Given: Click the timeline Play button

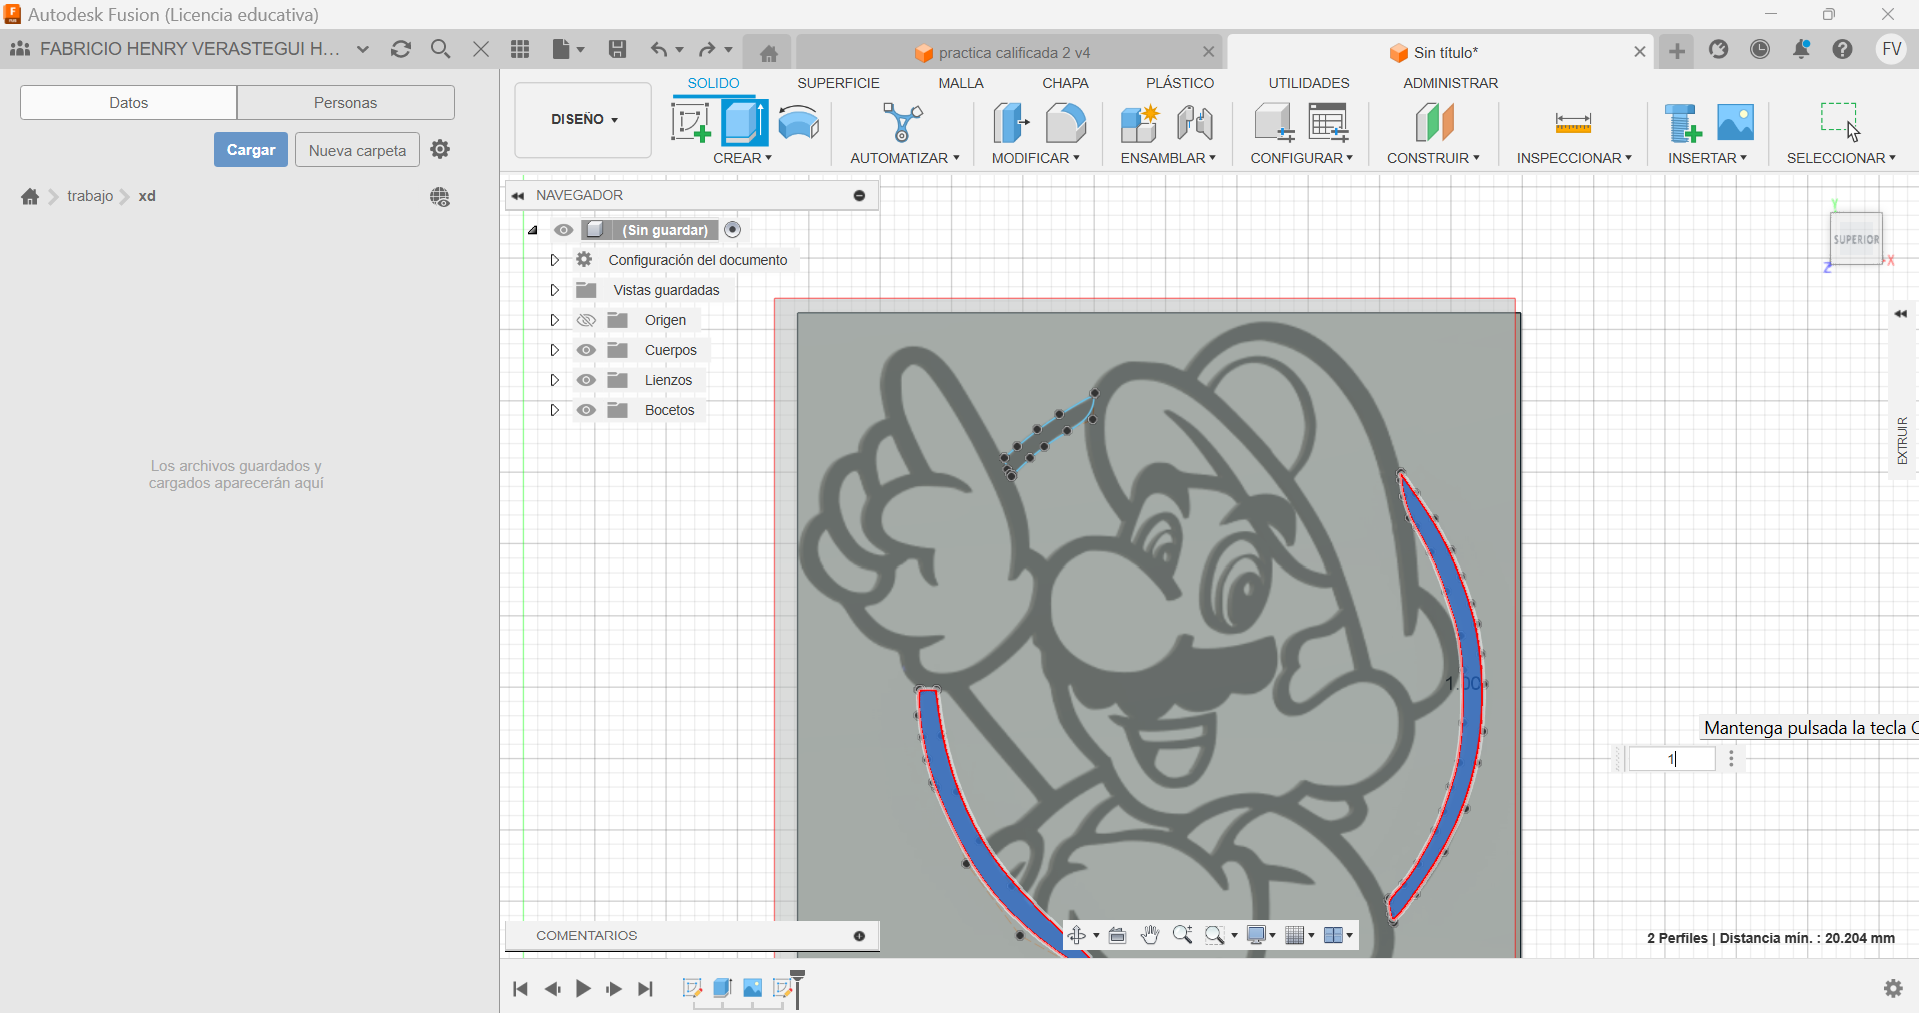Looking at the screenshot, I should 583,989.
